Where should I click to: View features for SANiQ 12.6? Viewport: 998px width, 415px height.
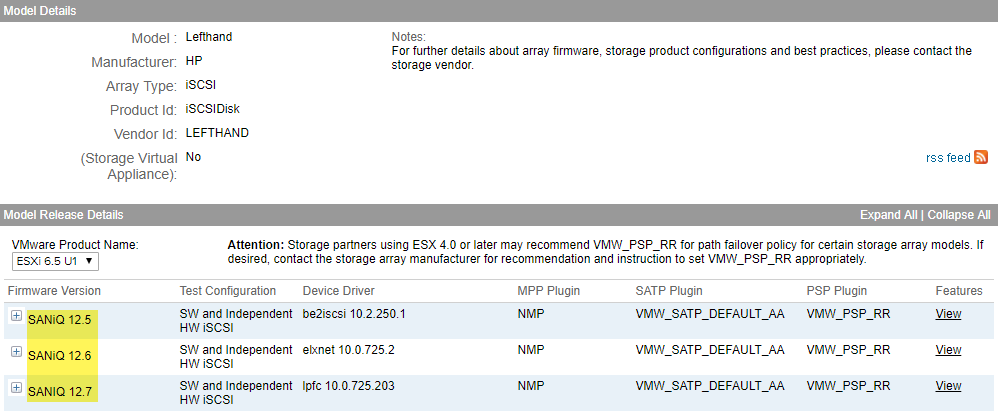click(948, 351)
